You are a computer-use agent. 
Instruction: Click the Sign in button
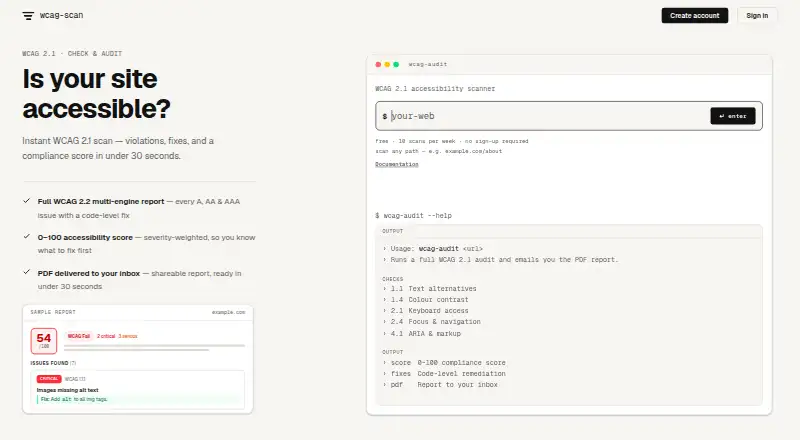click(757, 16)
